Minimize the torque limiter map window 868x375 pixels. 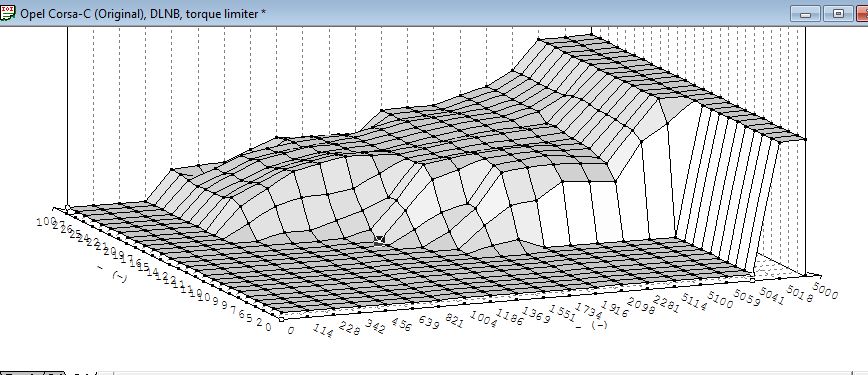pyautogui.click(x=805, y=14)
